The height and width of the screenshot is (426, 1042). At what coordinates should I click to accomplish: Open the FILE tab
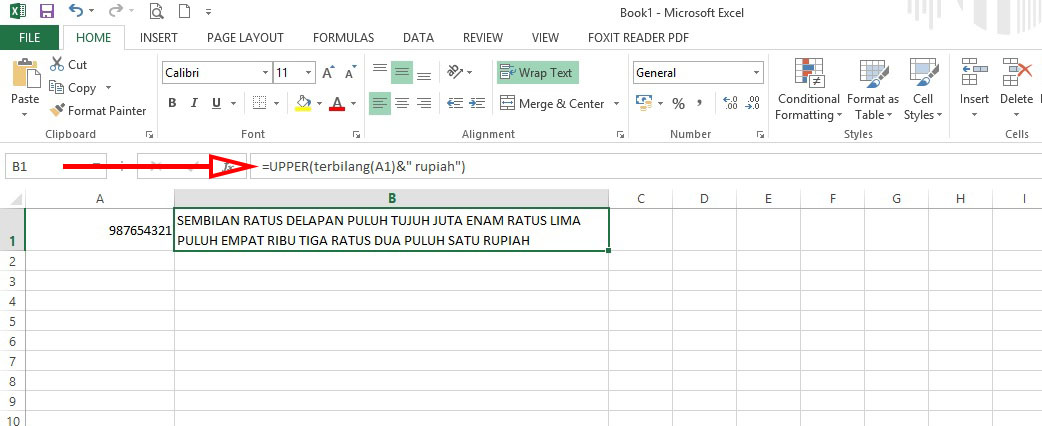click(29, 38)
